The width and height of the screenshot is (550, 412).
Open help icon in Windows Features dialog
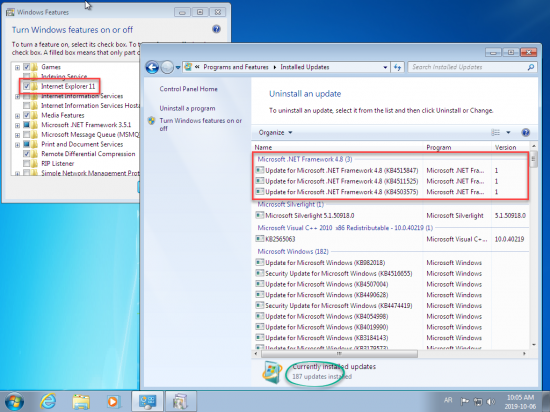point(216,29)
